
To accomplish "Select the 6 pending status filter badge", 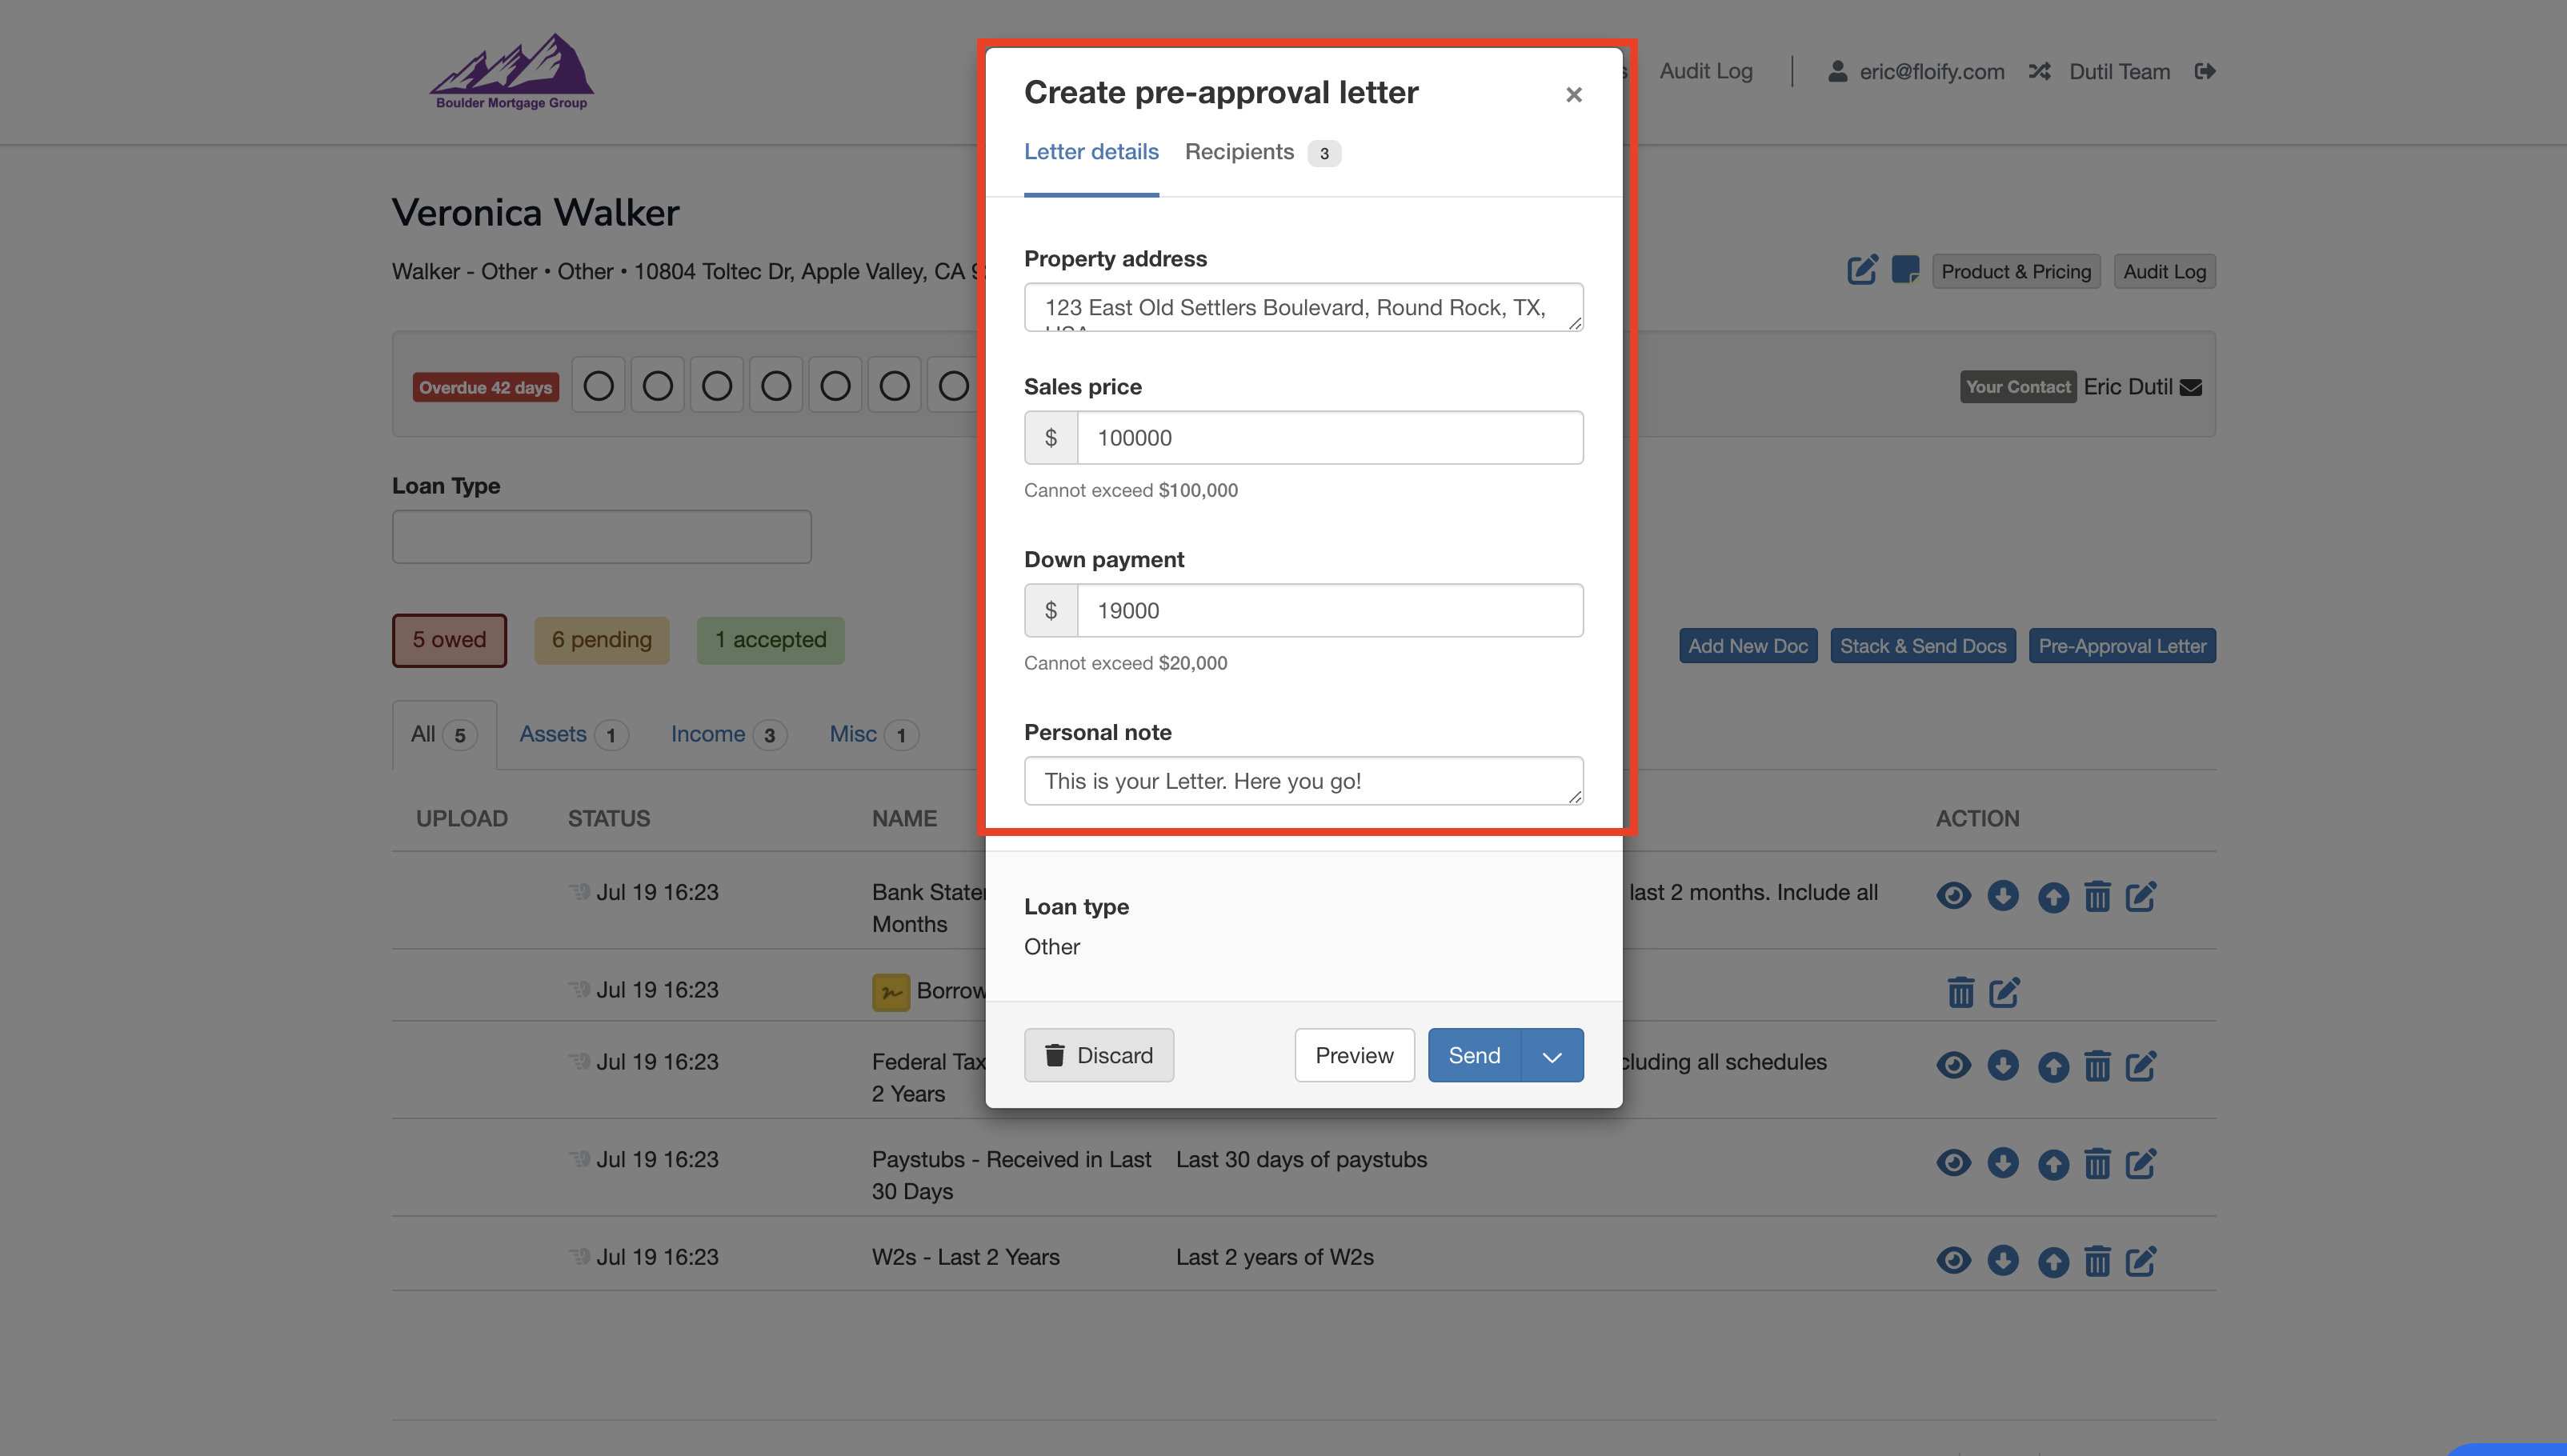I will (601, 640).
